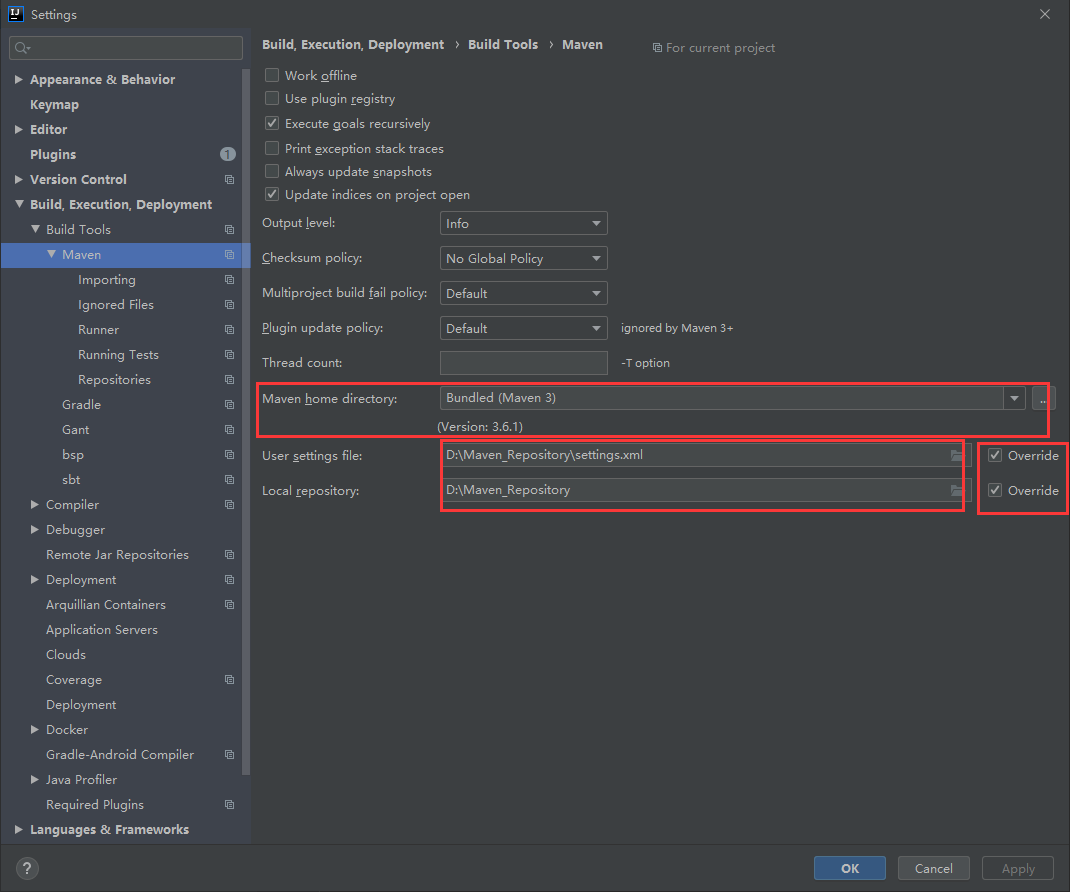Click the IntelliJ IDEA logo in title bar

coord(15,14)
